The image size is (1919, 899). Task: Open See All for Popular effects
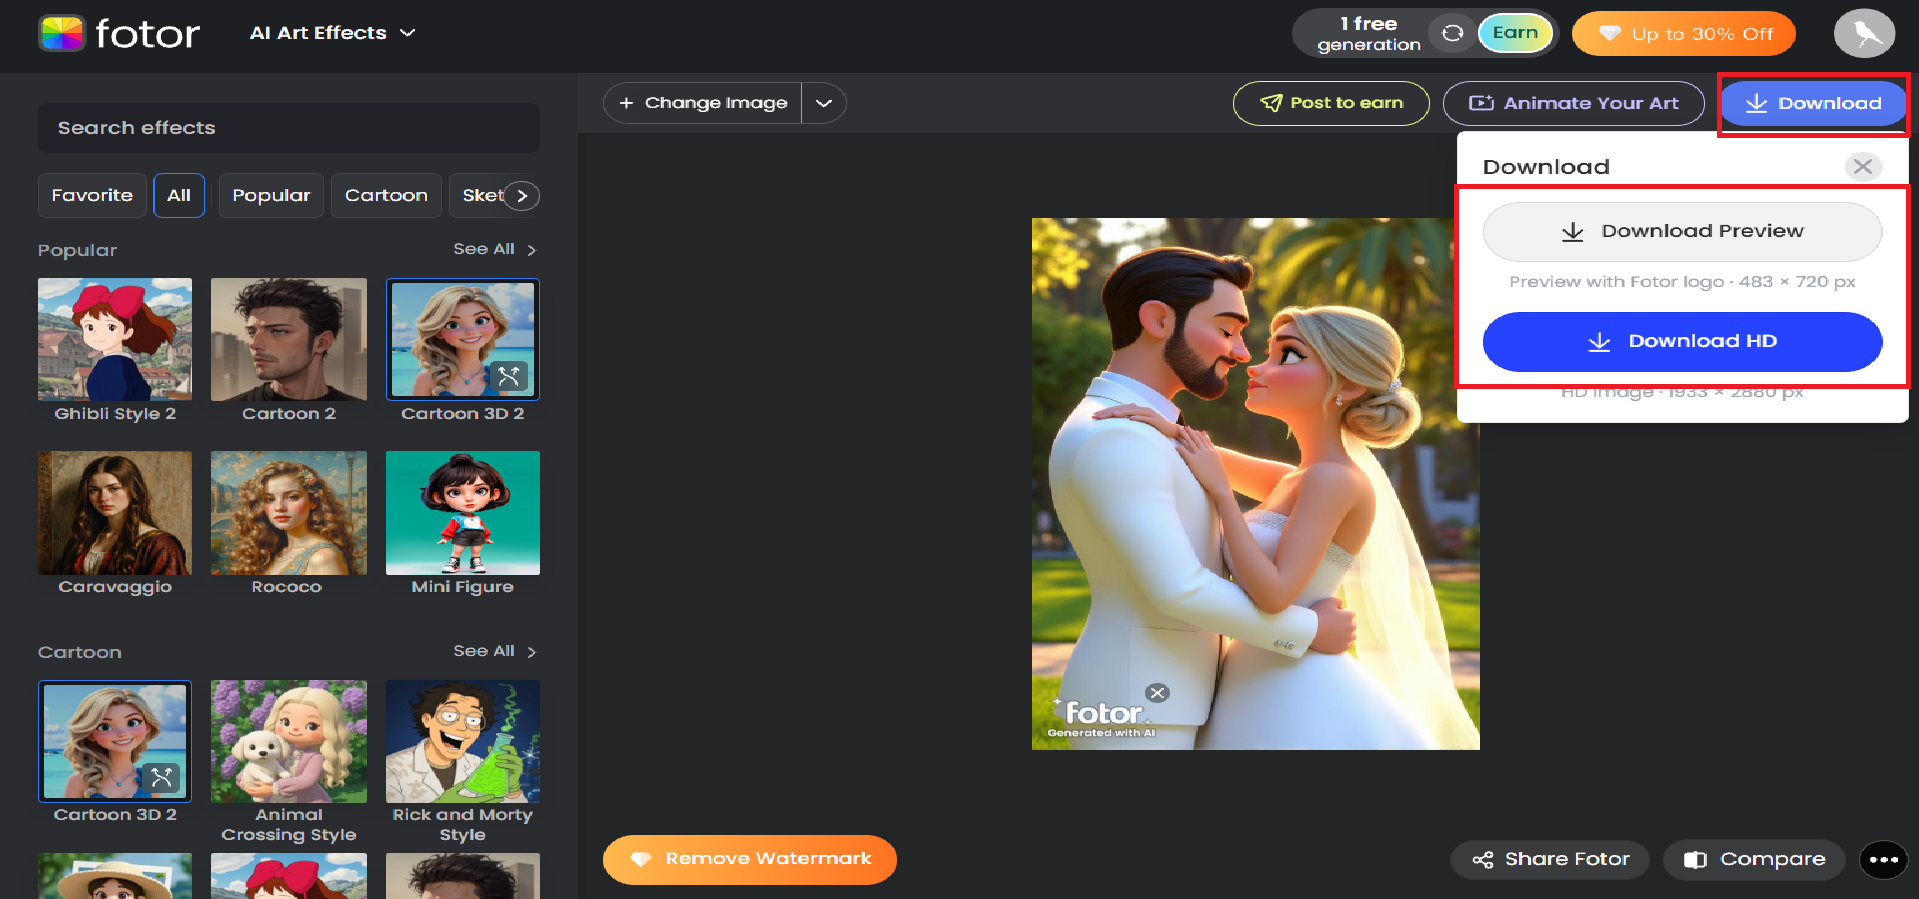point(495,249)
